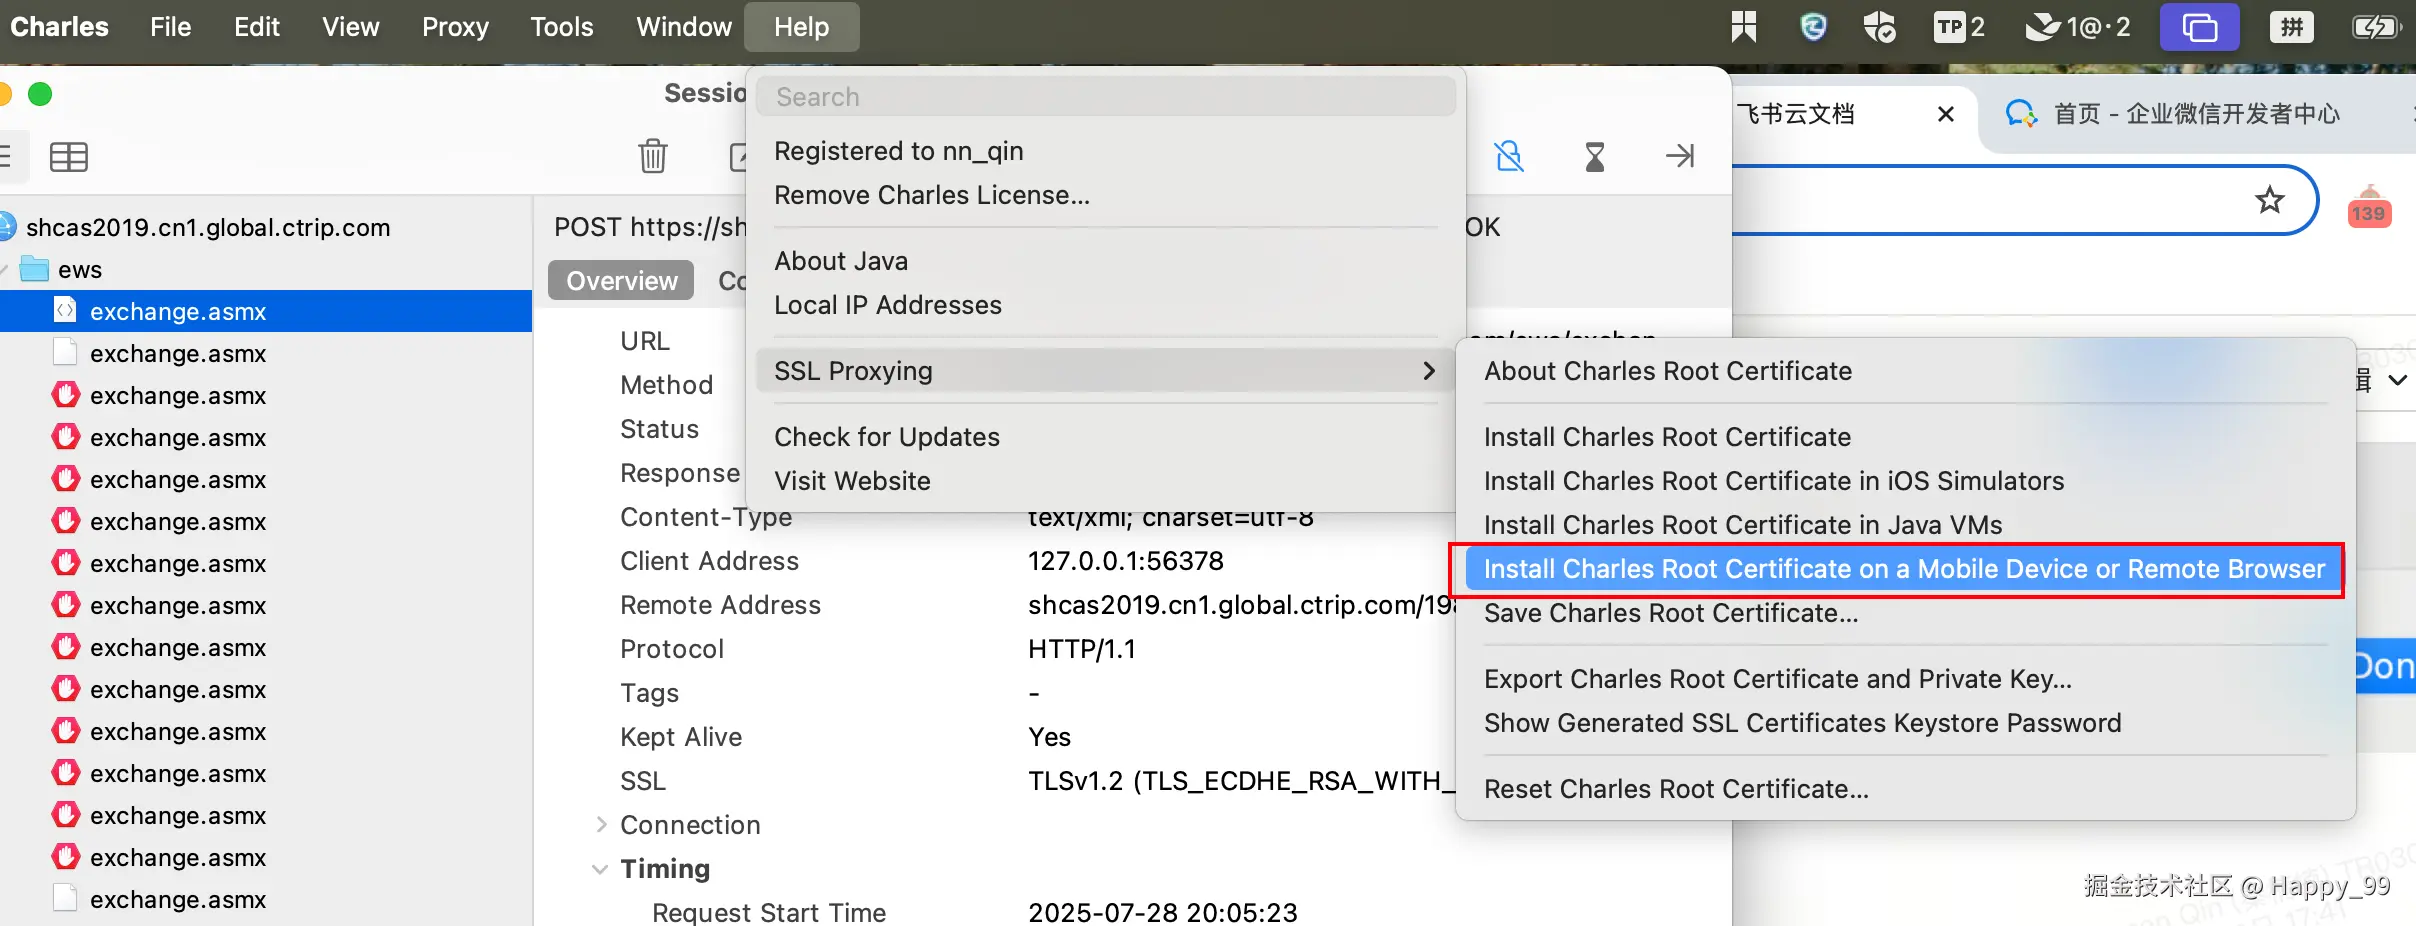Image resolution: width=2416 pixels, height=926 pixels.
Task: Open the View menu
Action: (x=351, y=27)
